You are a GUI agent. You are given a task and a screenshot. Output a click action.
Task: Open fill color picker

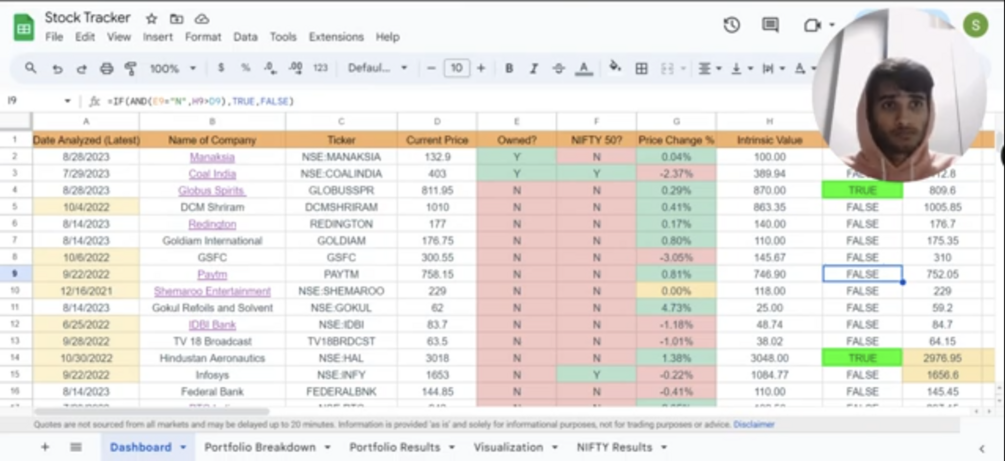[615, 67]
